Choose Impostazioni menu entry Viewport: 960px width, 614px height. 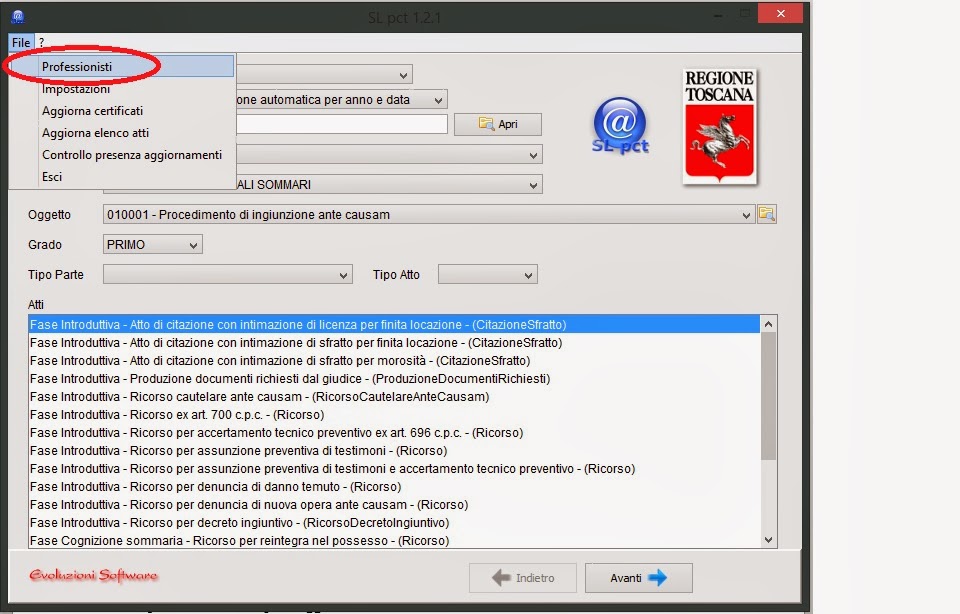pyautogui.click(x=122, y=89)
